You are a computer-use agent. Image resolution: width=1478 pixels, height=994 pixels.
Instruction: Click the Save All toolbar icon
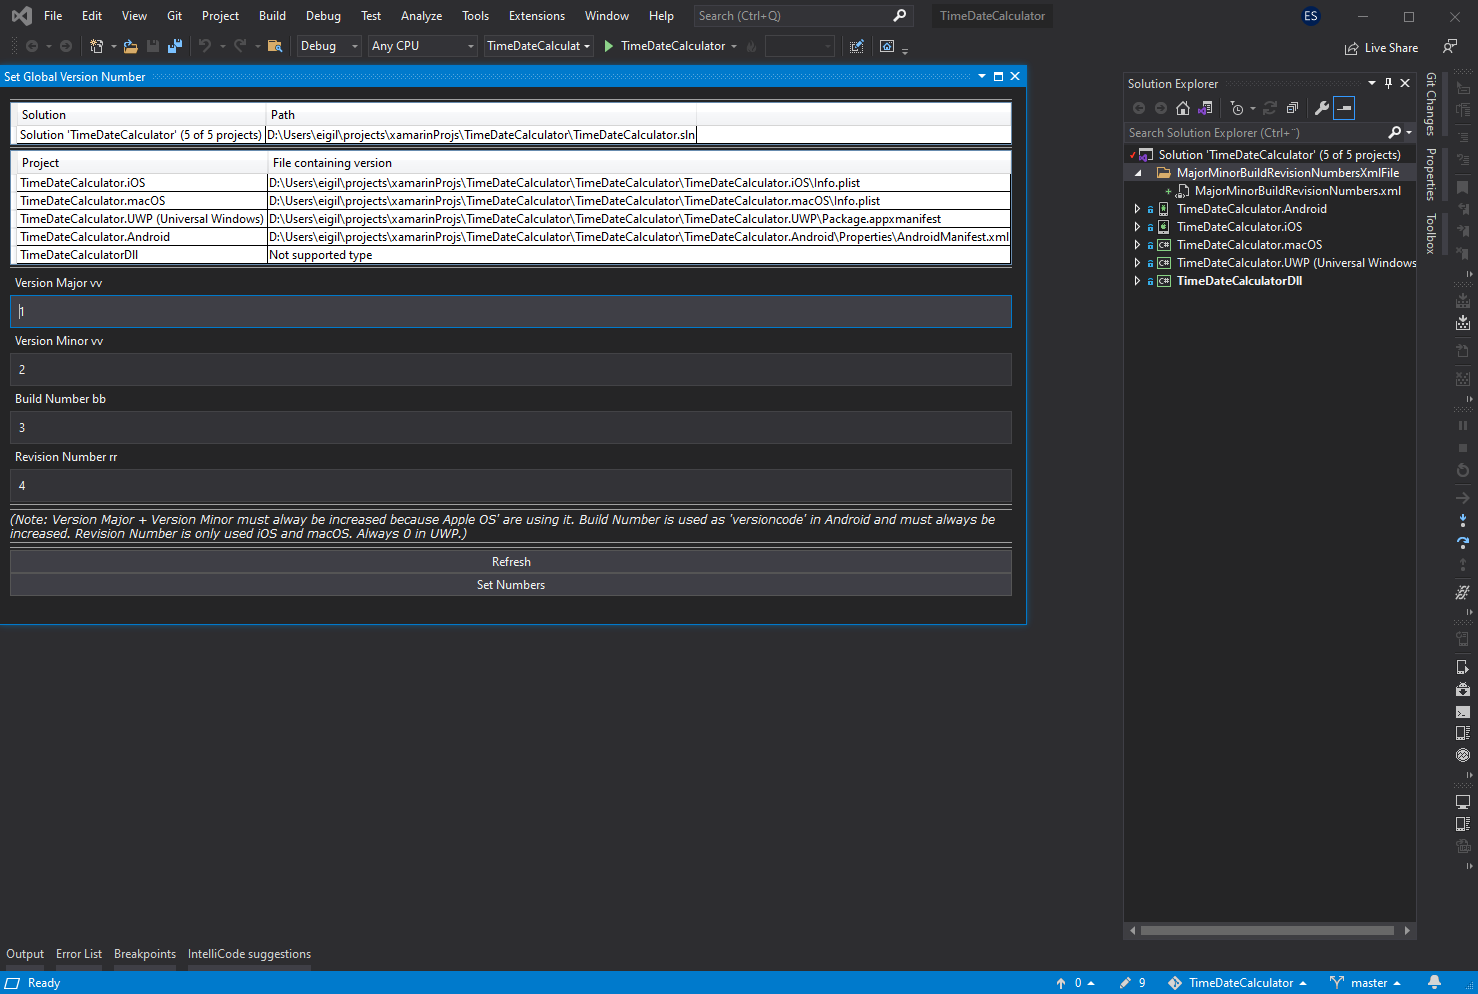click(x=175, y=46)
